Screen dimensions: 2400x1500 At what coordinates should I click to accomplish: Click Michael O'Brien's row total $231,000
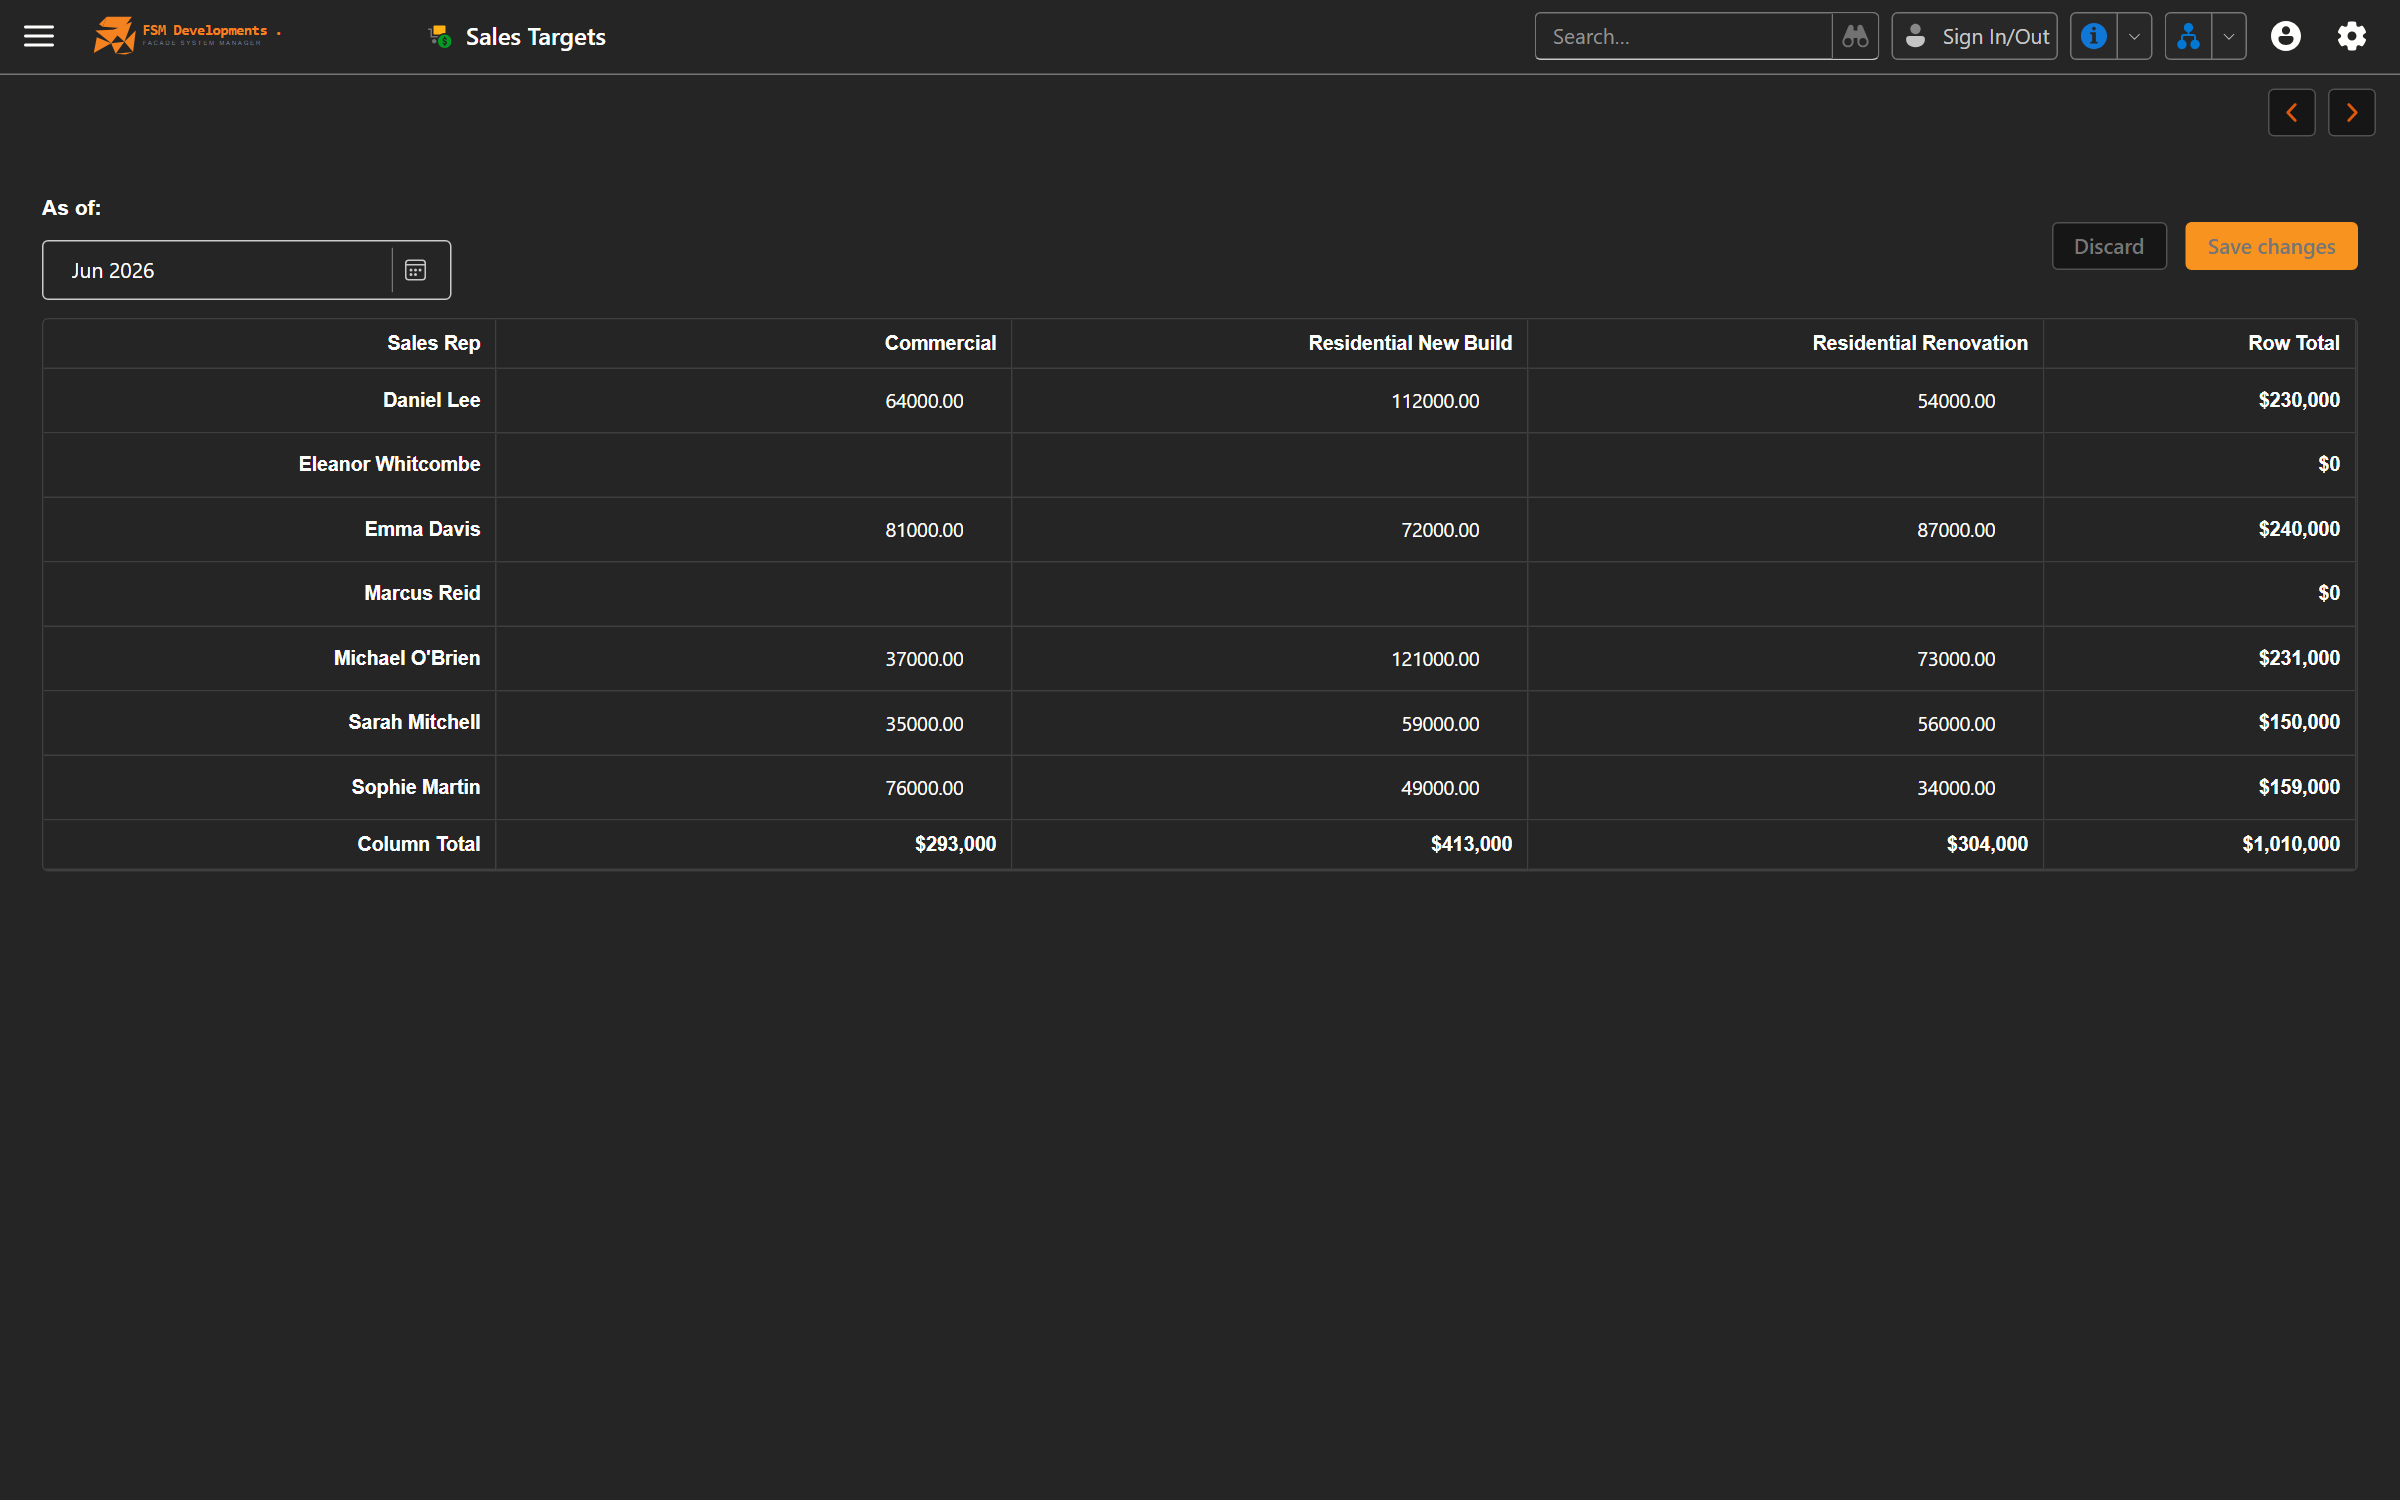point(2299,658)
